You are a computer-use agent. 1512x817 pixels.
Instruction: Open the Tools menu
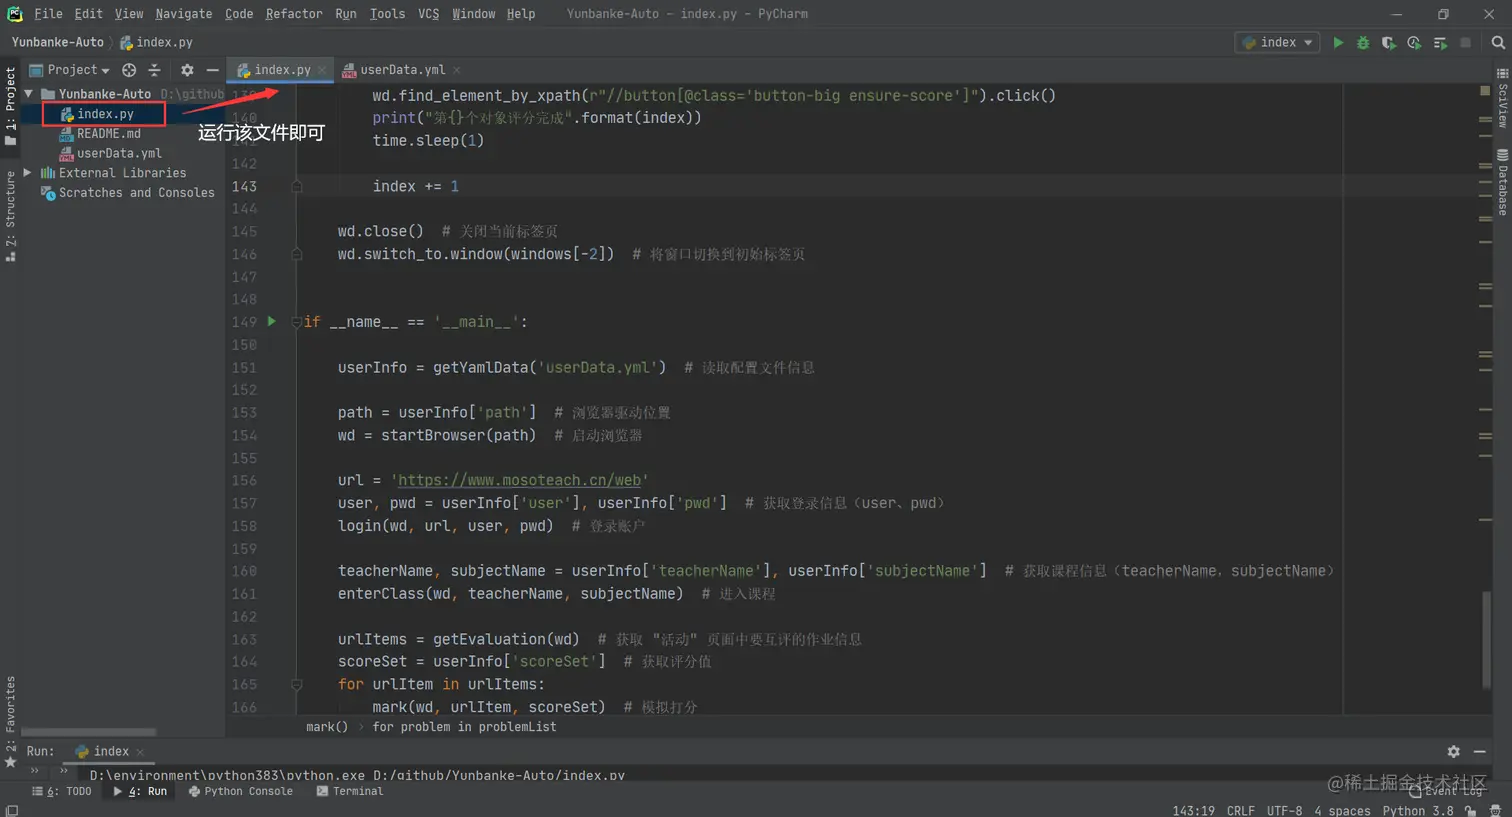click(387, 14)
